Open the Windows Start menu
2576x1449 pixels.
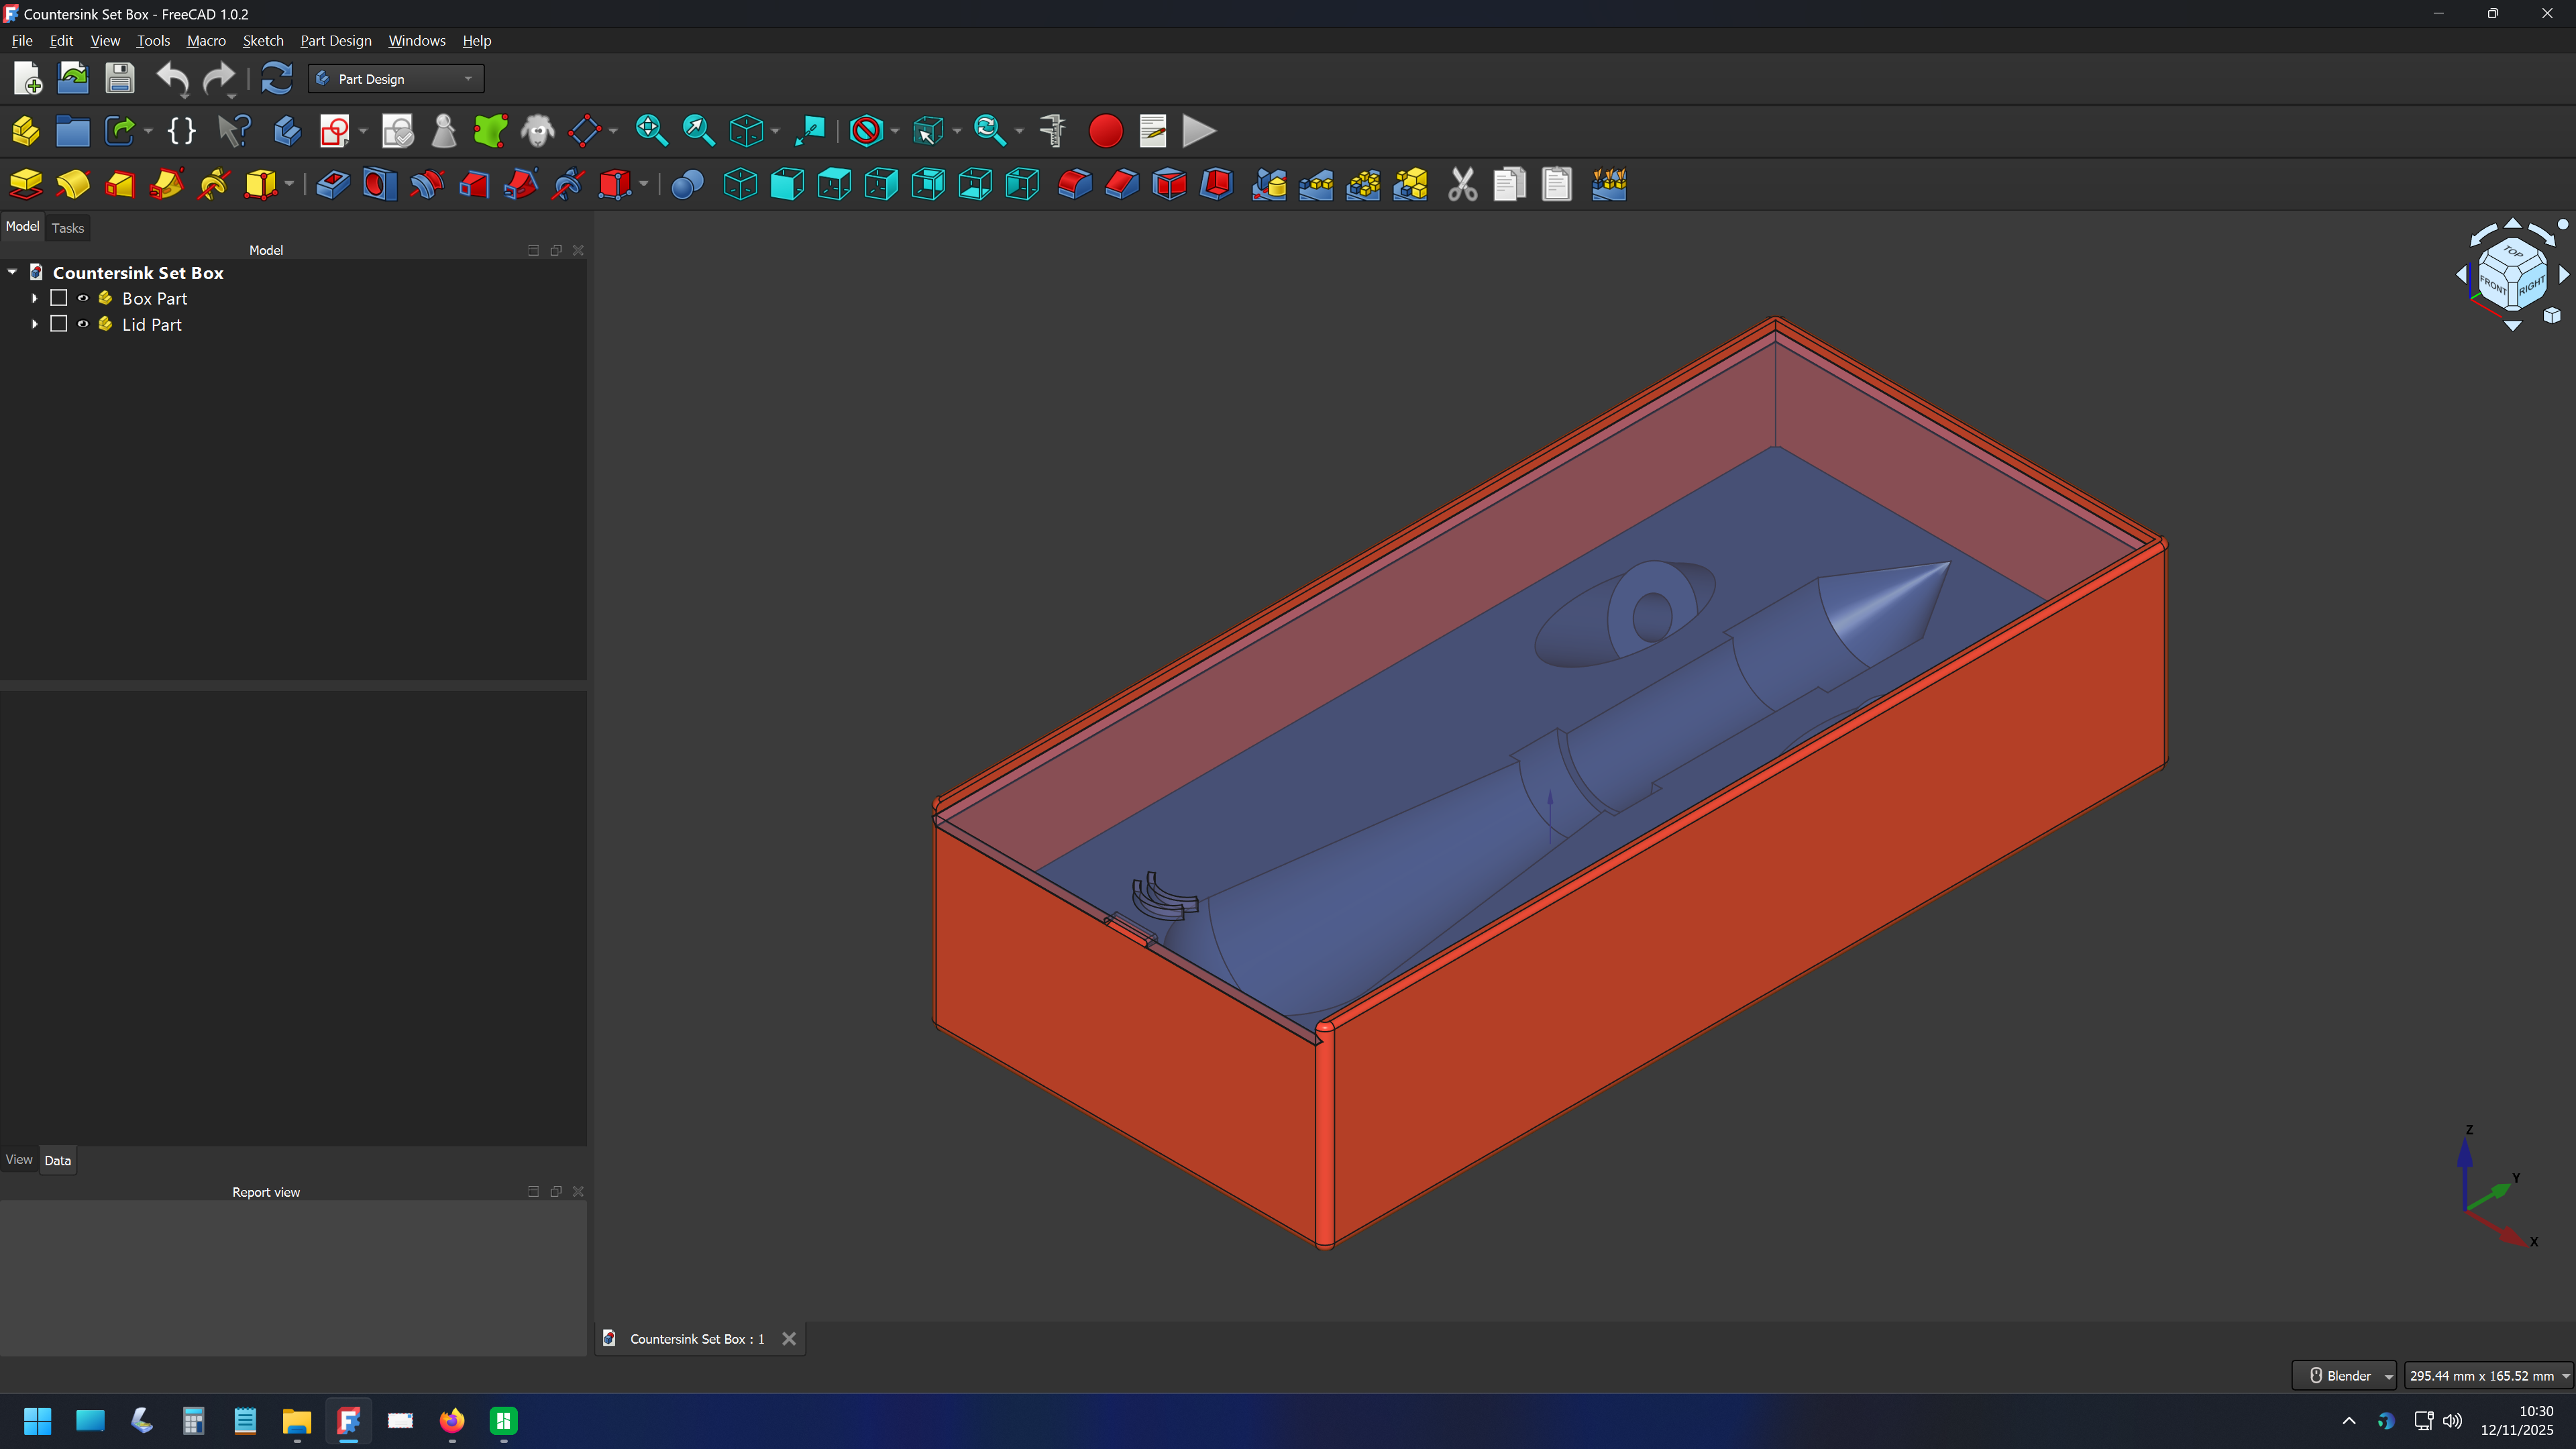tap(37, 1421)
